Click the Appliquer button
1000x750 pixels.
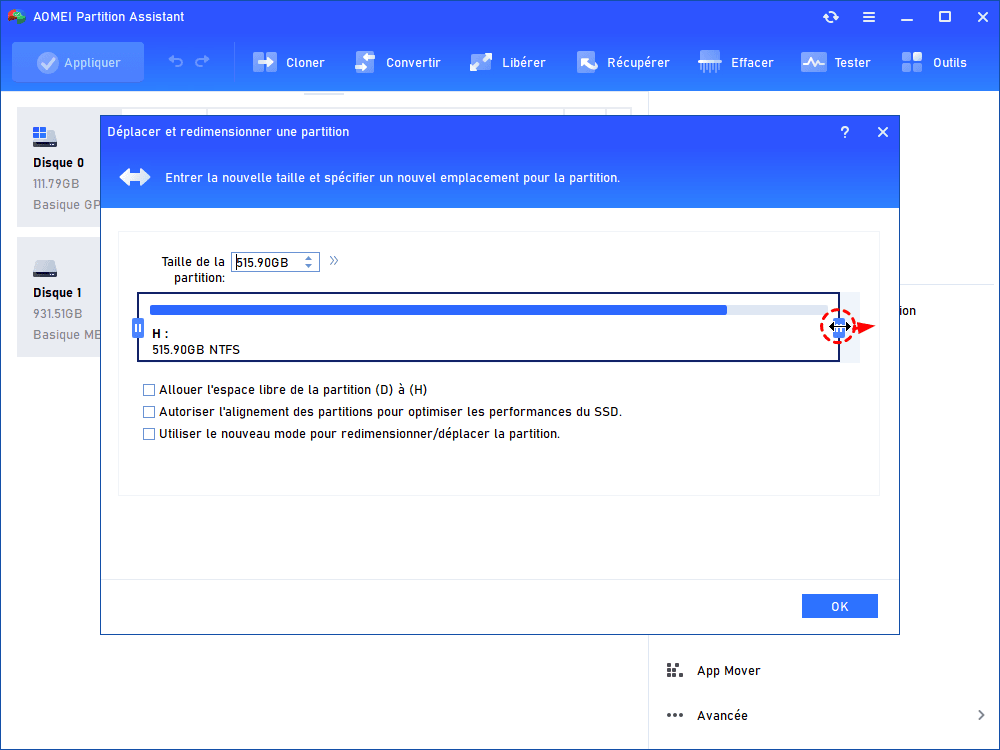[x=78, y=62]
